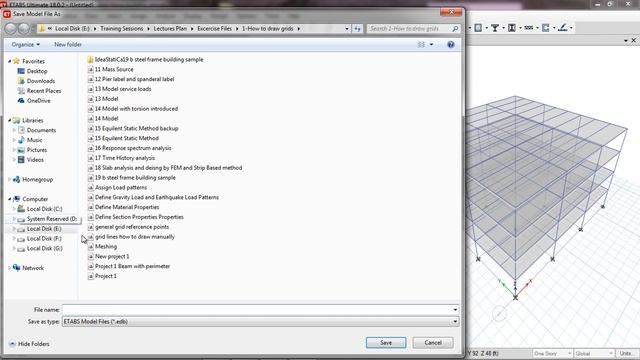Screen dimensions: 640x360
Task: Open the help question mark icon
Action: click(451, 44)
